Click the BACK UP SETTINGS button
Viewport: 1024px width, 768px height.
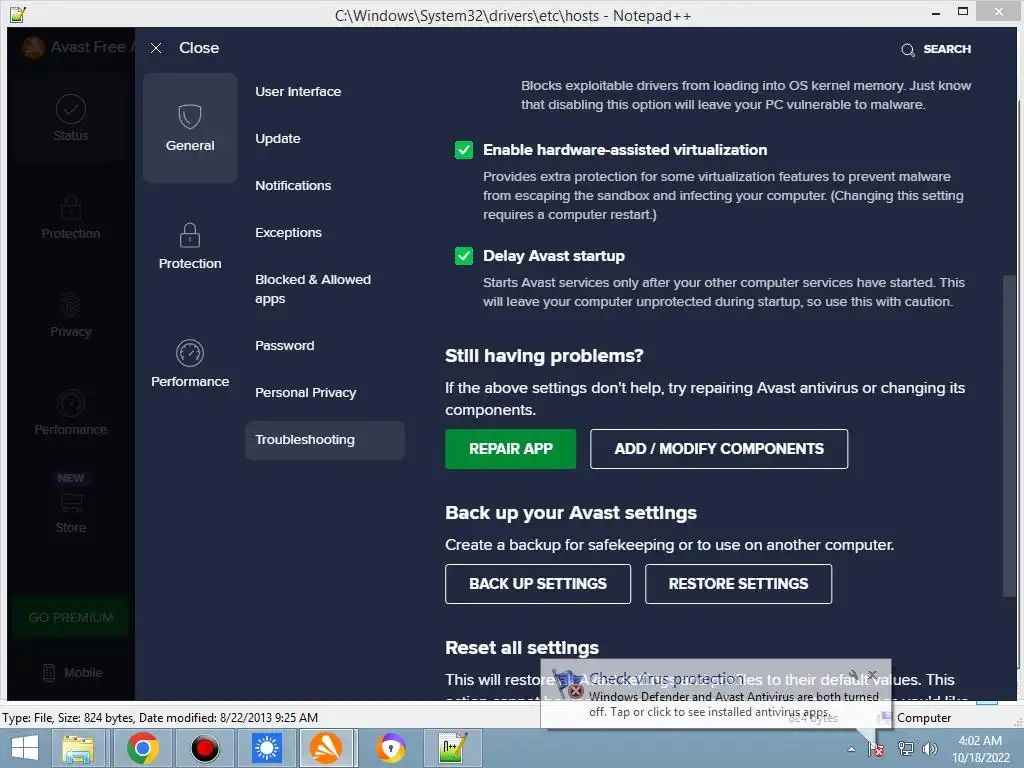click(x=538, y=584)
